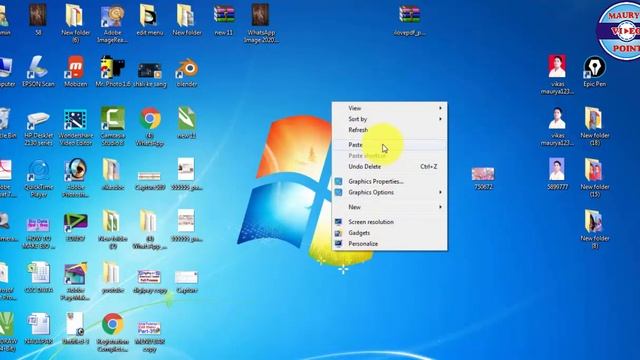640x360 pixels.
Task: Open Graphics Properties from context menu
Action: click(x=390, y=182)
